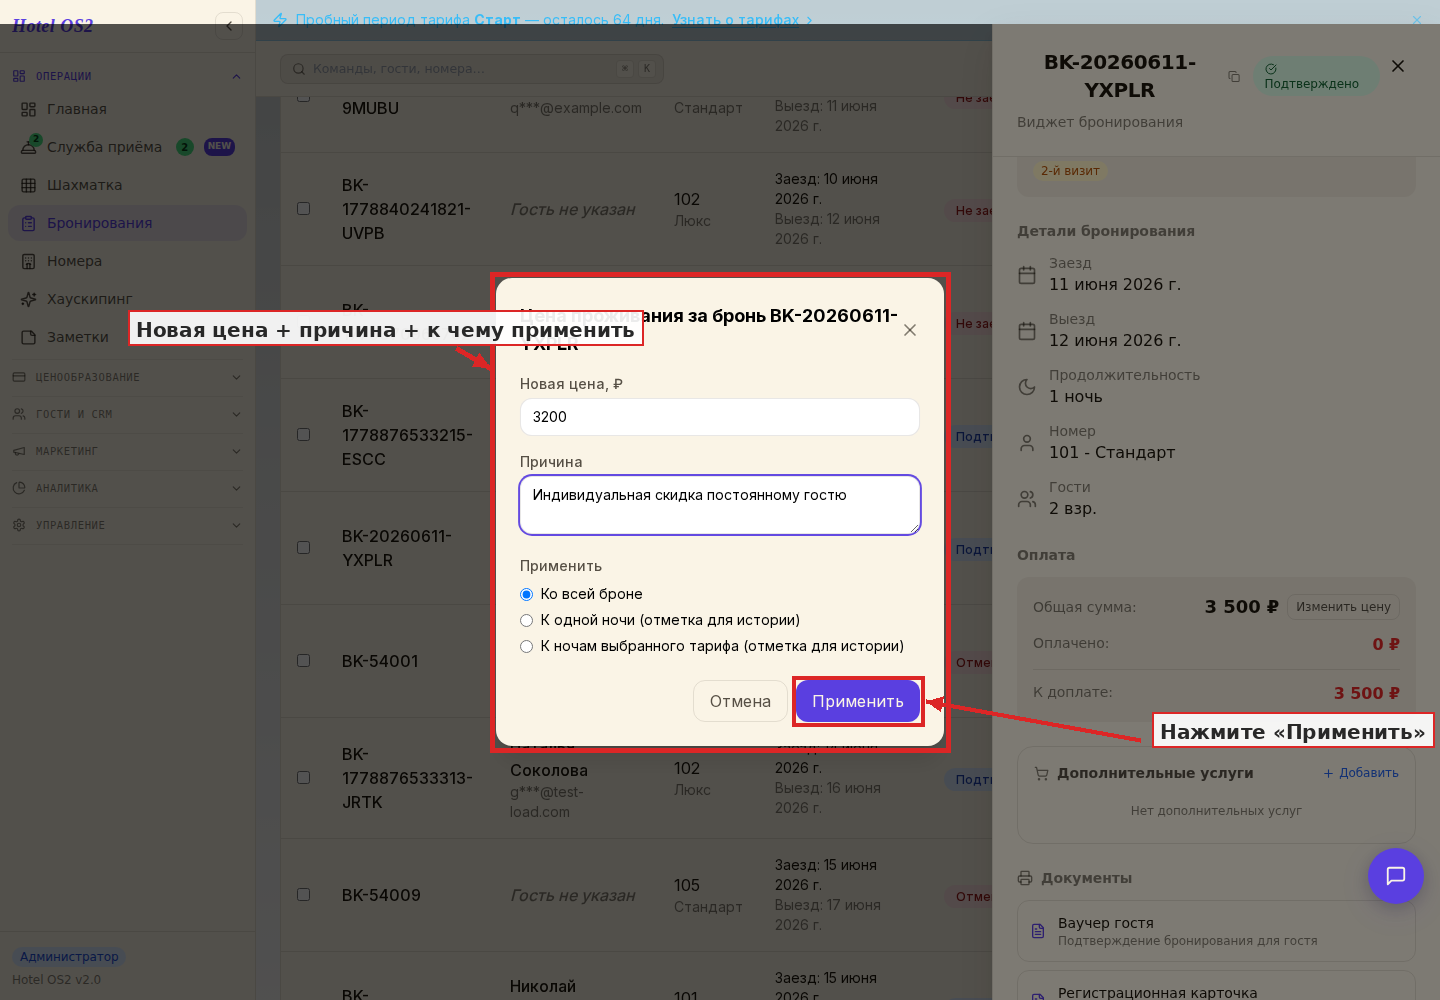Open Ваучер гостя document
The width and height of the screenshot is (1440, 1000).
(x=1216, y=931)
